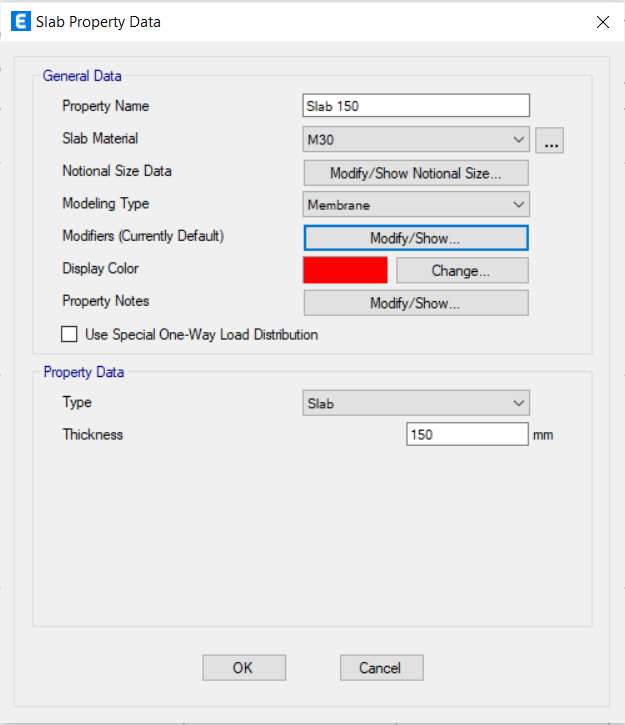
Task: Enable Use Special One-Way Load Distribution checkbox
Action: pos(69,334)
